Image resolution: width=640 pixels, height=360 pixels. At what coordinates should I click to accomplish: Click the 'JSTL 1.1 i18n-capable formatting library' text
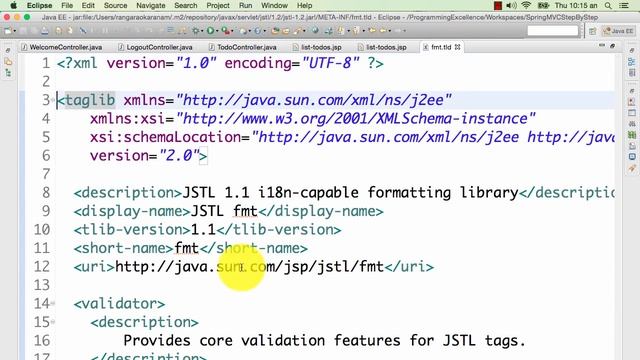tap(350, 192)
